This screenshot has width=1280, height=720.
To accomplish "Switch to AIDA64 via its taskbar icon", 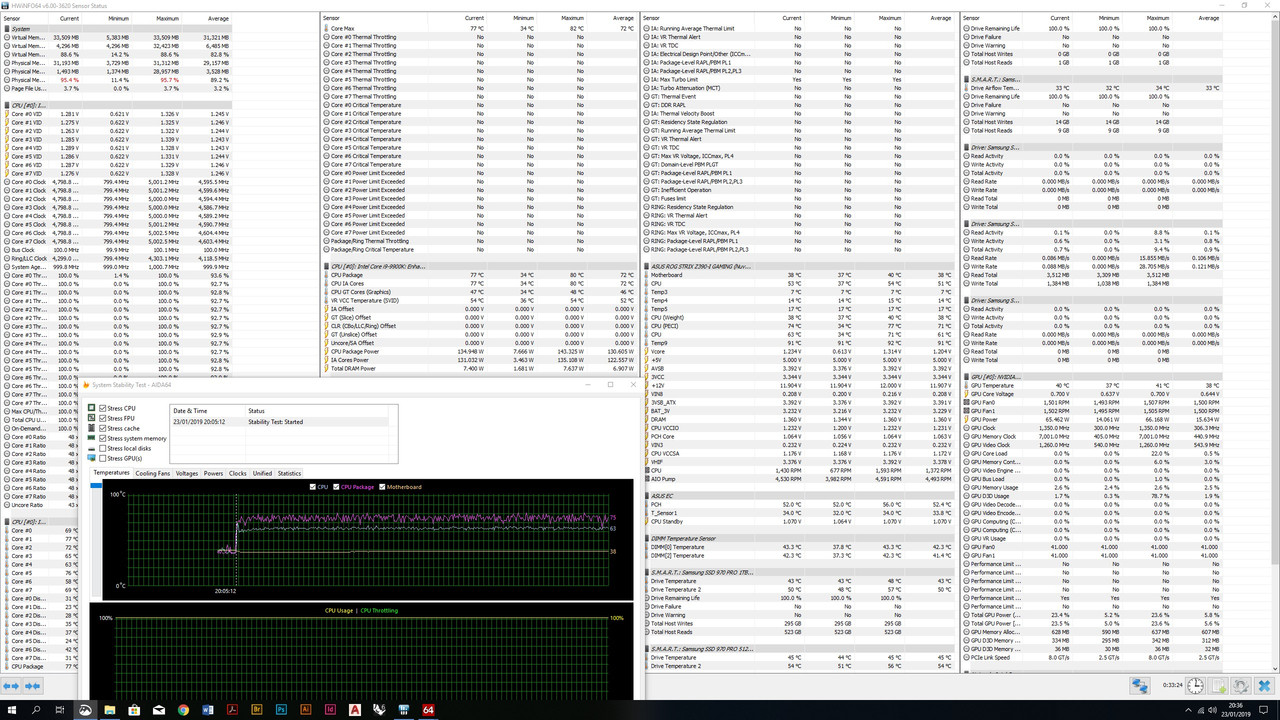I will point(428,709).
